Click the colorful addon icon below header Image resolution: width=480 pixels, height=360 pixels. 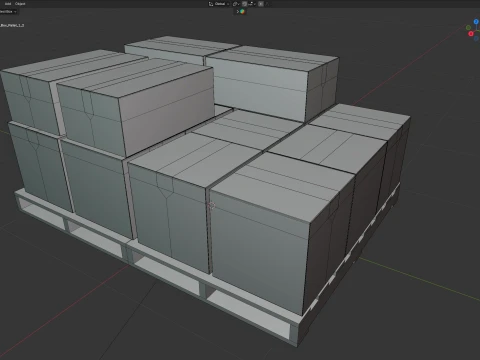[242, 11]
